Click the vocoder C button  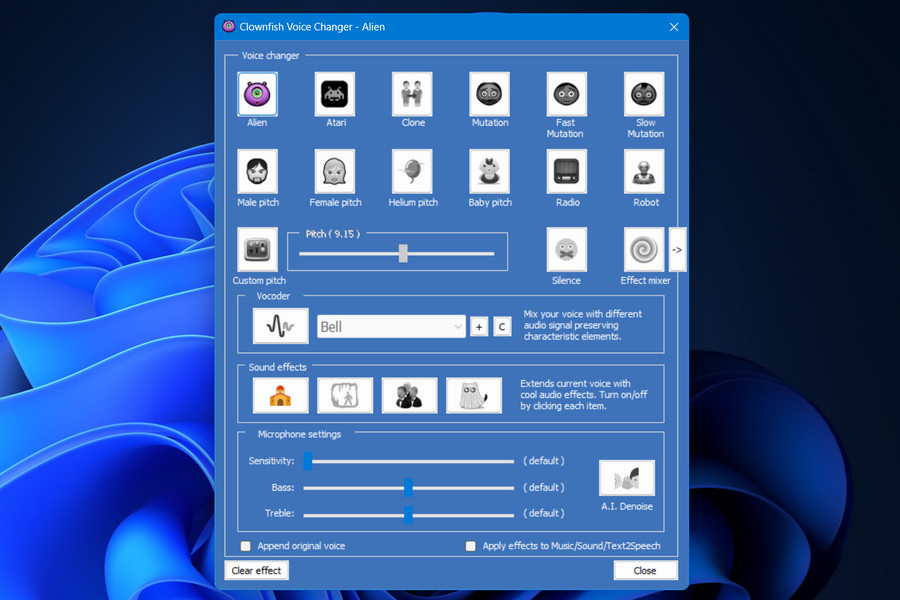click(x=502, y=327)
